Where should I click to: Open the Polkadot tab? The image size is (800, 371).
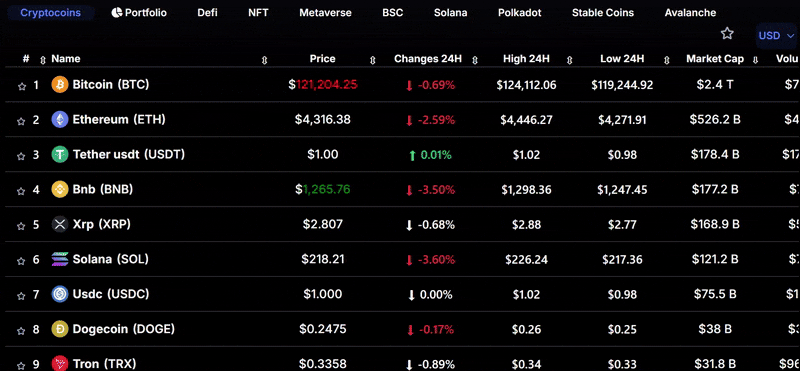(x=520, y=13)
